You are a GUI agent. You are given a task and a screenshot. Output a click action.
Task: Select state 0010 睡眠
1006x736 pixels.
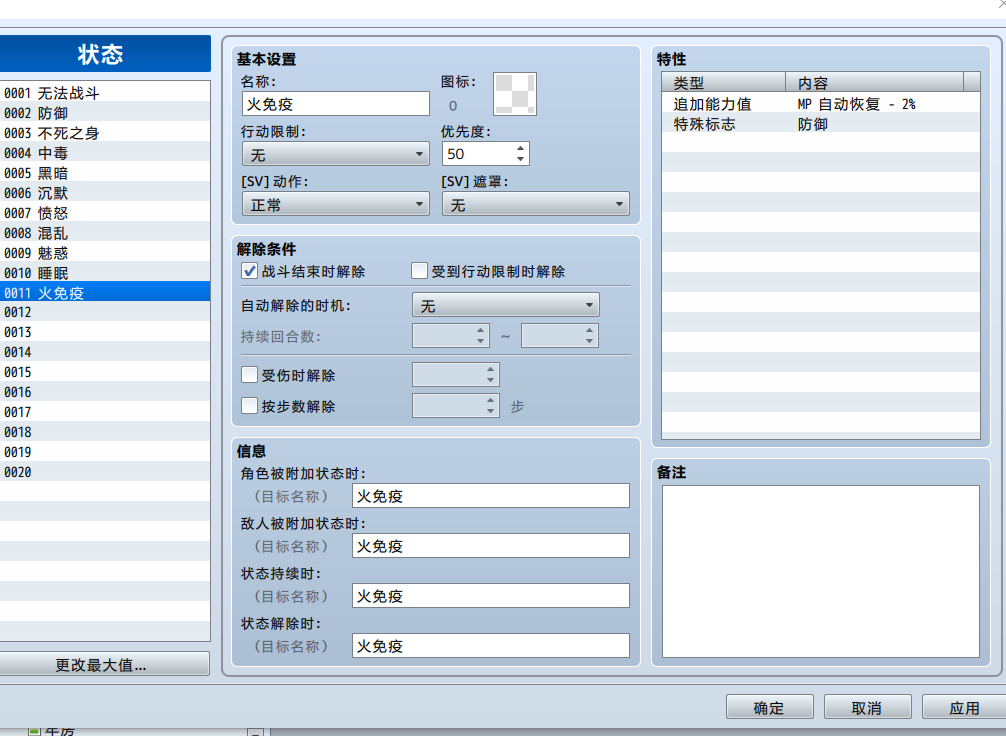pos(105,273)
